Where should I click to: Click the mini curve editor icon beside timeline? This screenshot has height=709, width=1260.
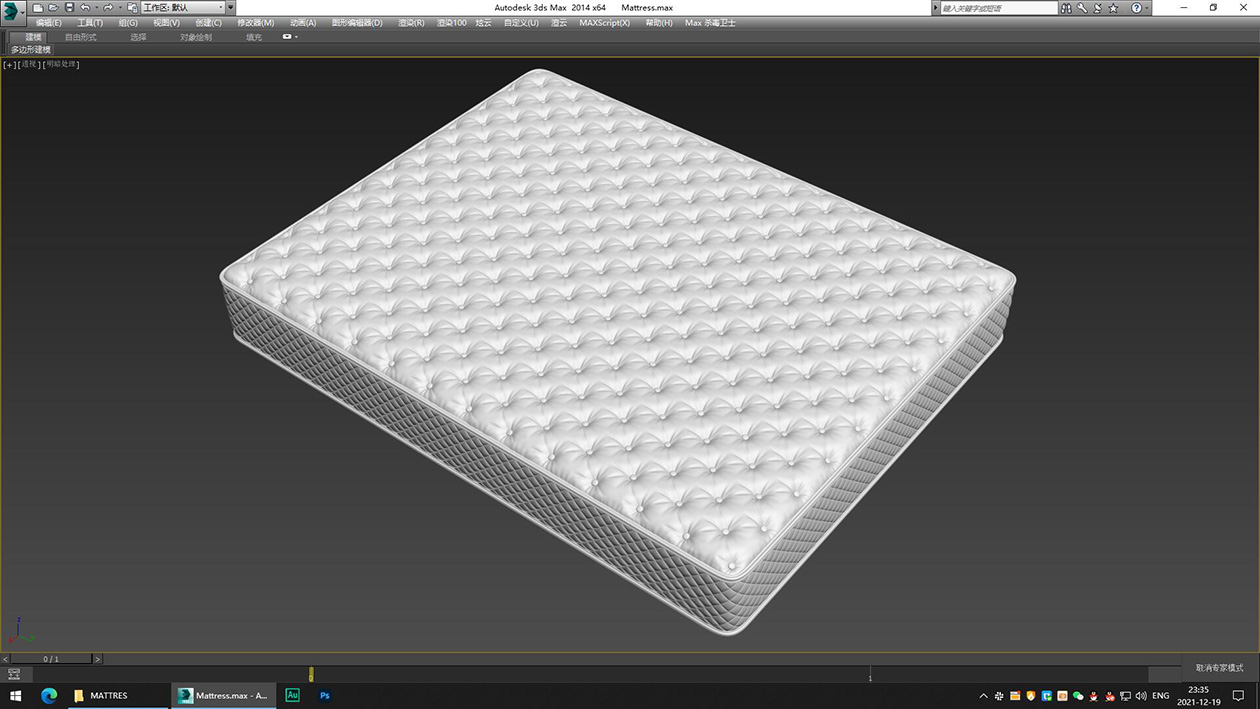(14, 674)
